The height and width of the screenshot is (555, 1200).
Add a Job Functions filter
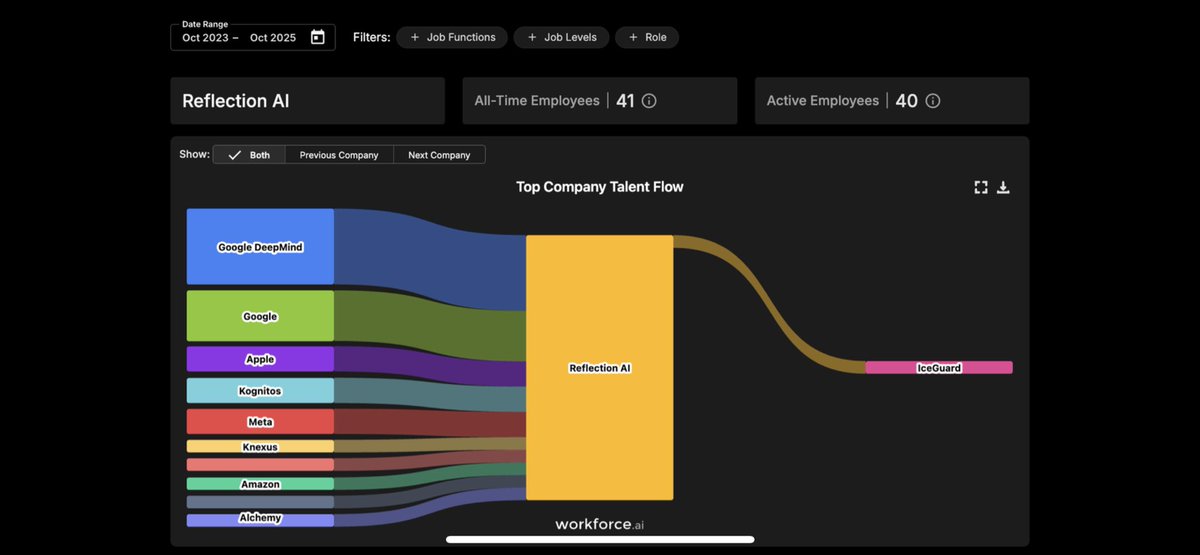(x=452, y=37)
